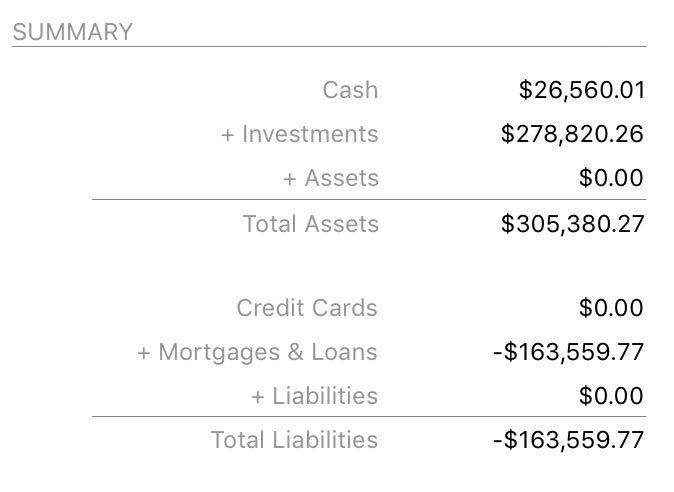
Task: Click the Liabilities $0.00 amount
Action: 612,396
